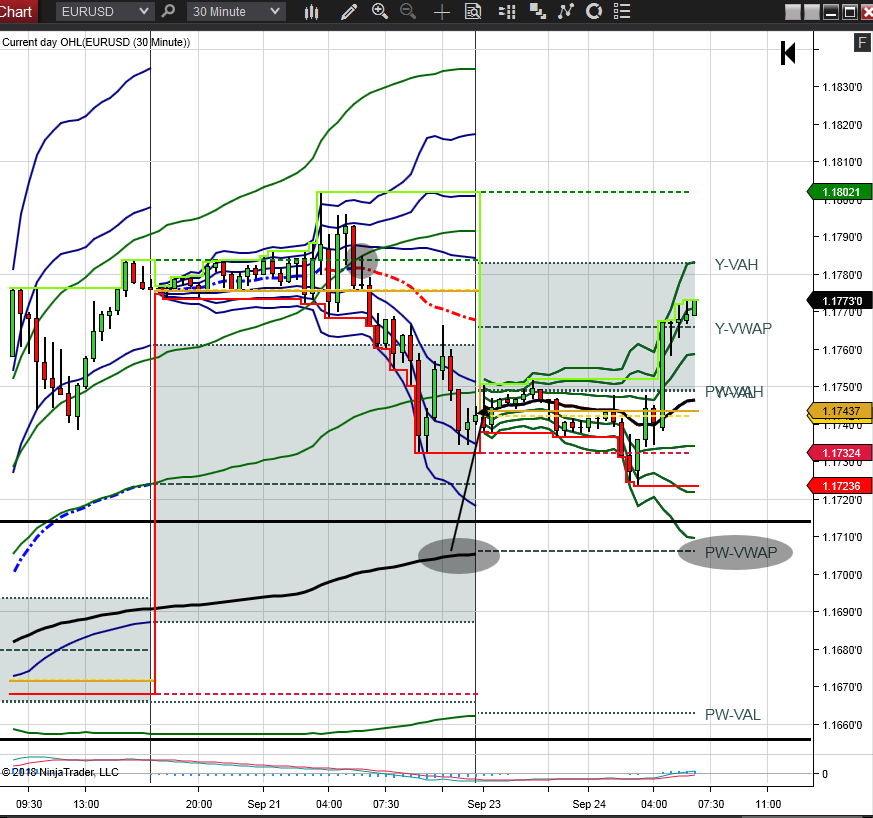Open the drawing tools pencil icon
Viewport: 873px width, 818px height.
[x=349, y=12]
